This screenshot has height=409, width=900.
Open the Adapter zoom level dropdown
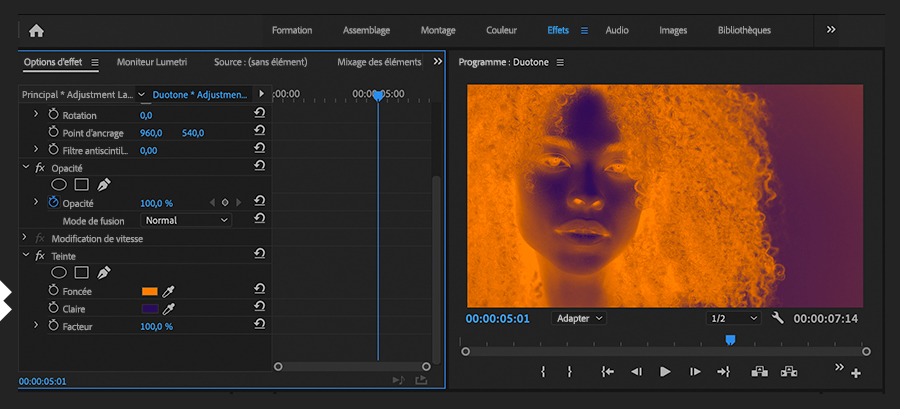coord(579,318)
